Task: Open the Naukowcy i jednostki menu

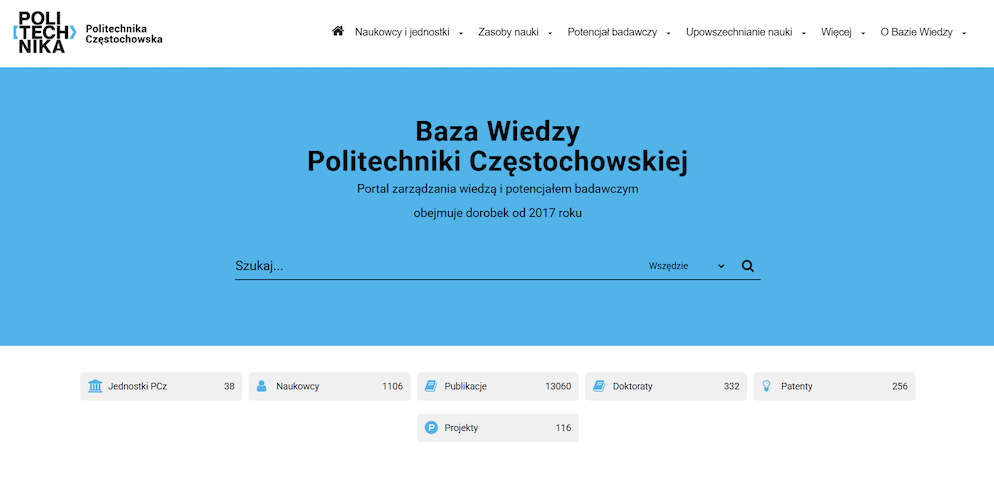Action: tap(402, 32)
